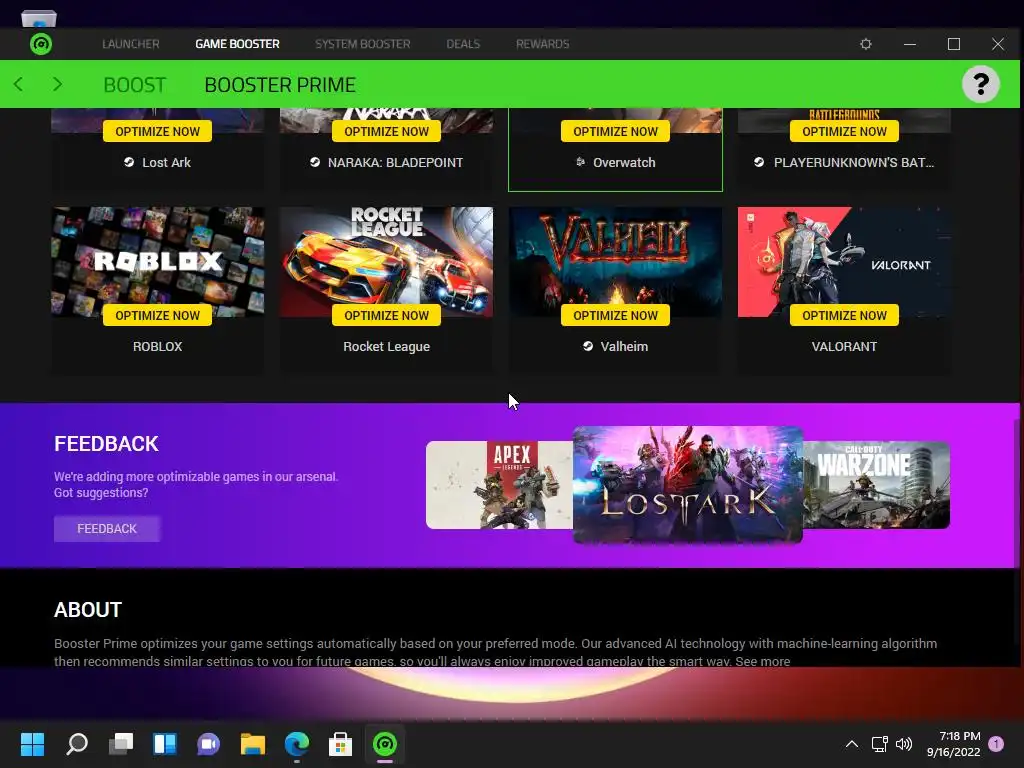Optimize Overwatch now
This screenshot has height=768, width=1024.
pyautogui.click(x=615, y=131)
